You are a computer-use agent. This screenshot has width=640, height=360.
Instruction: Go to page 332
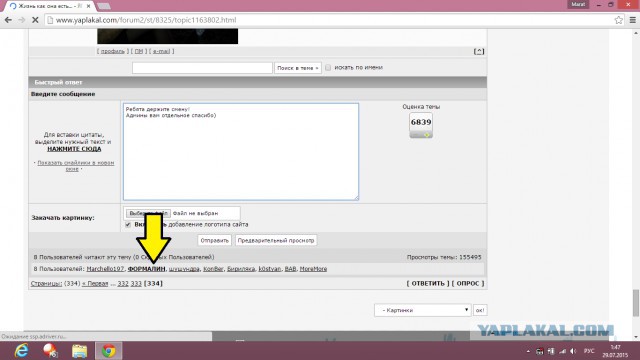[x=123, y=283]
